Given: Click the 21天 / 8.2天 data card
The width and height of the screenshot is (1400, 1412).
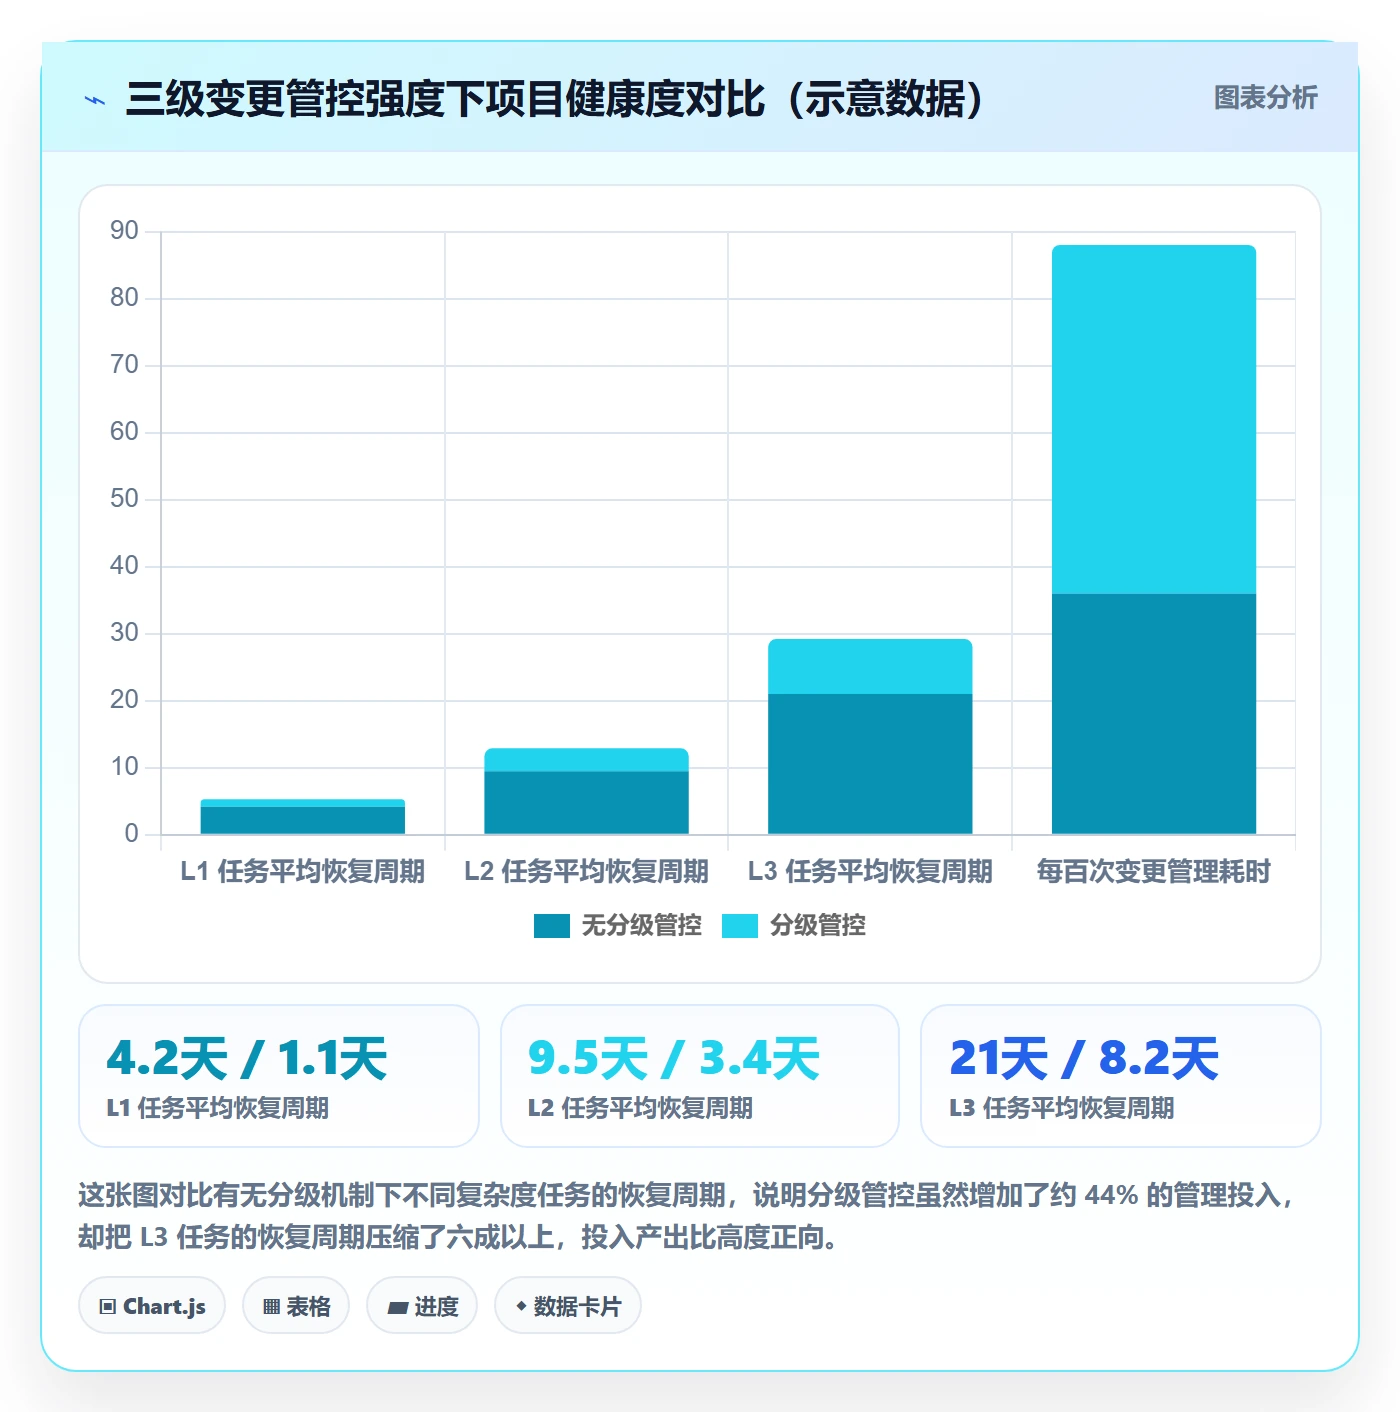Looking at the screenshot, I should pos(1121,1076).
